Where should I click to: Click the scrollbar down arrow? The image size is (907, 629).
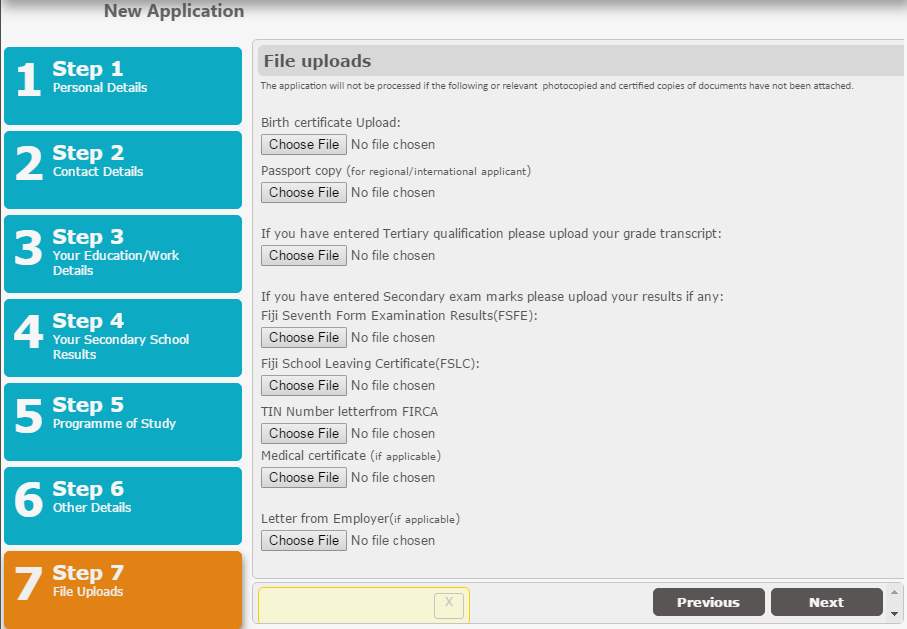point(894,613)
